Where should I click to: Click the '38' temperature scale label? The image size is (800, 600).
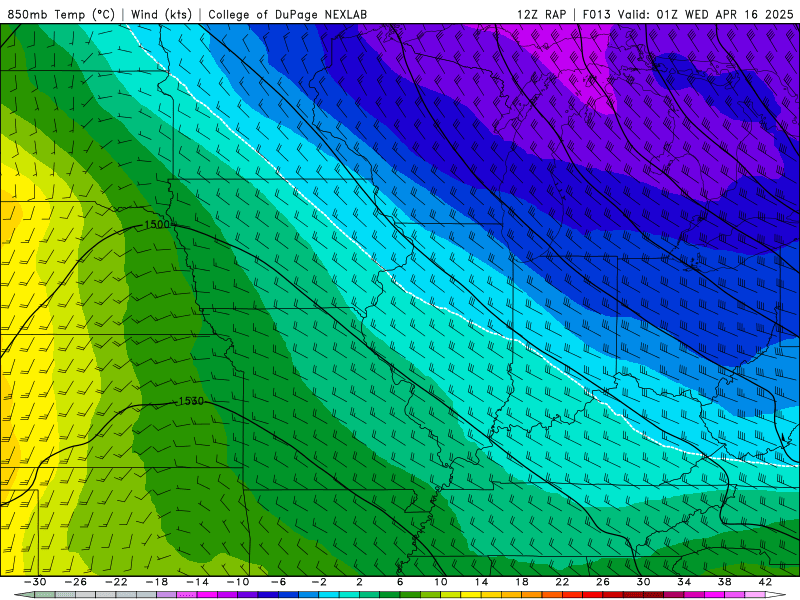[724, 582]
